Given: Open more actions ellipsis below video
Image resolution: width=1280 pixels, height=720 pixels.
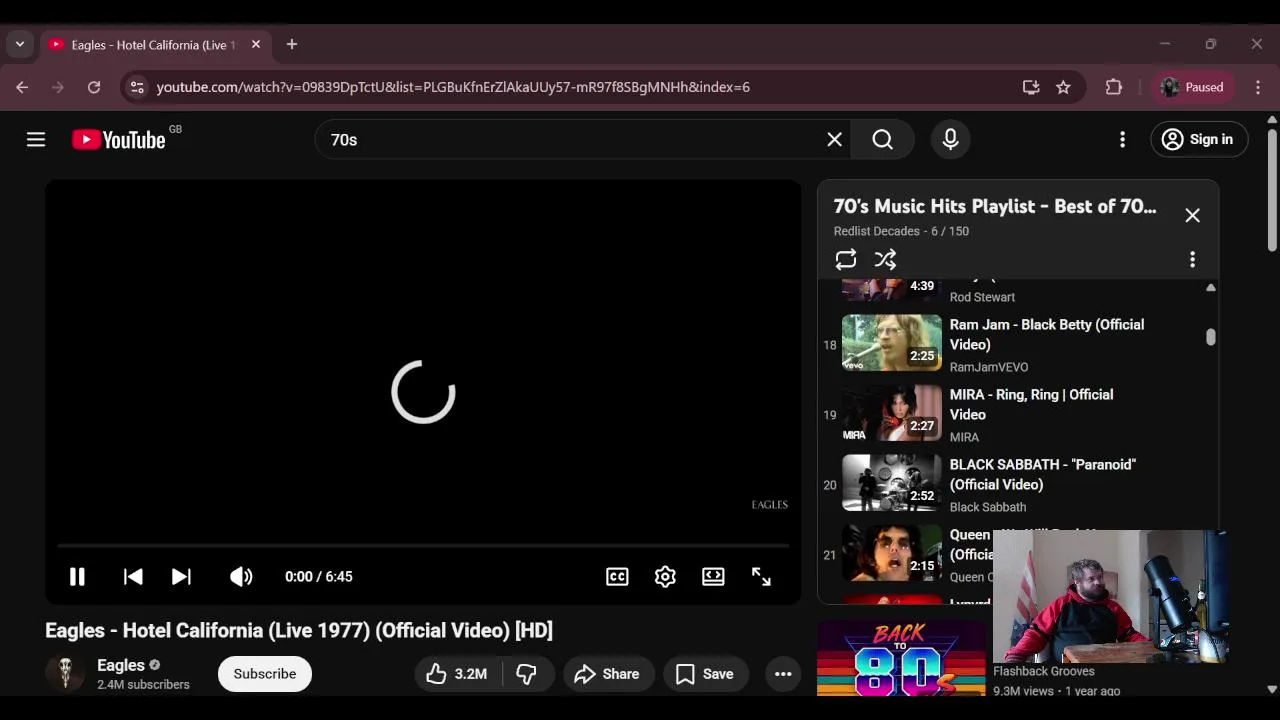Looking at the screenshot, I should [x=783, y=674].
